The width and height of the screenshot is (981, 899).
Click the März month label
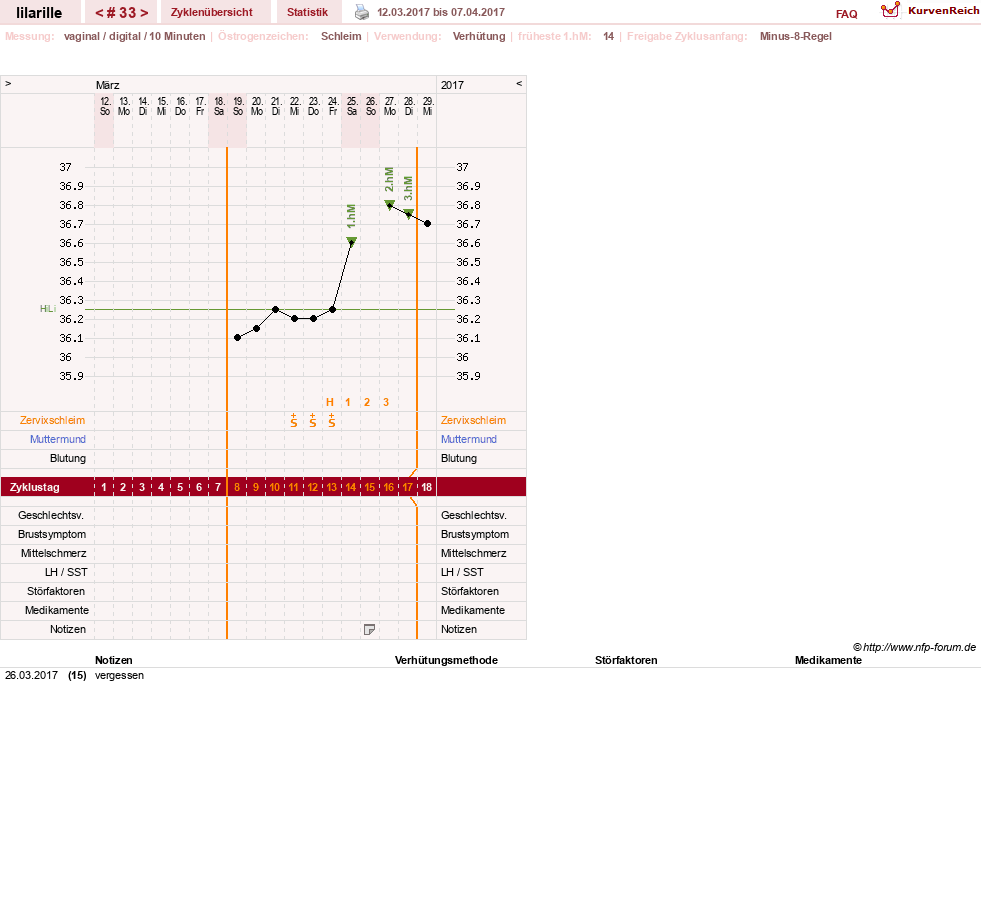(108, 85)
